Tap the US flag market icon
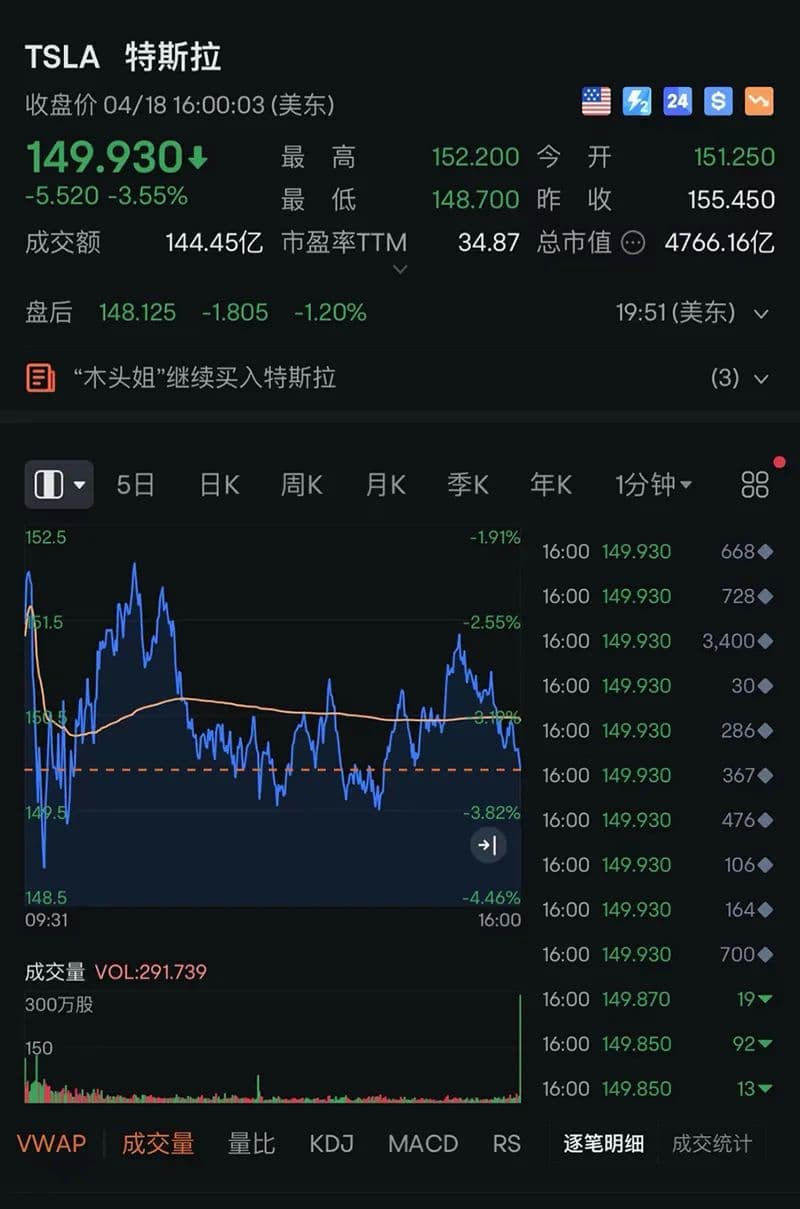 pos(596,101)
